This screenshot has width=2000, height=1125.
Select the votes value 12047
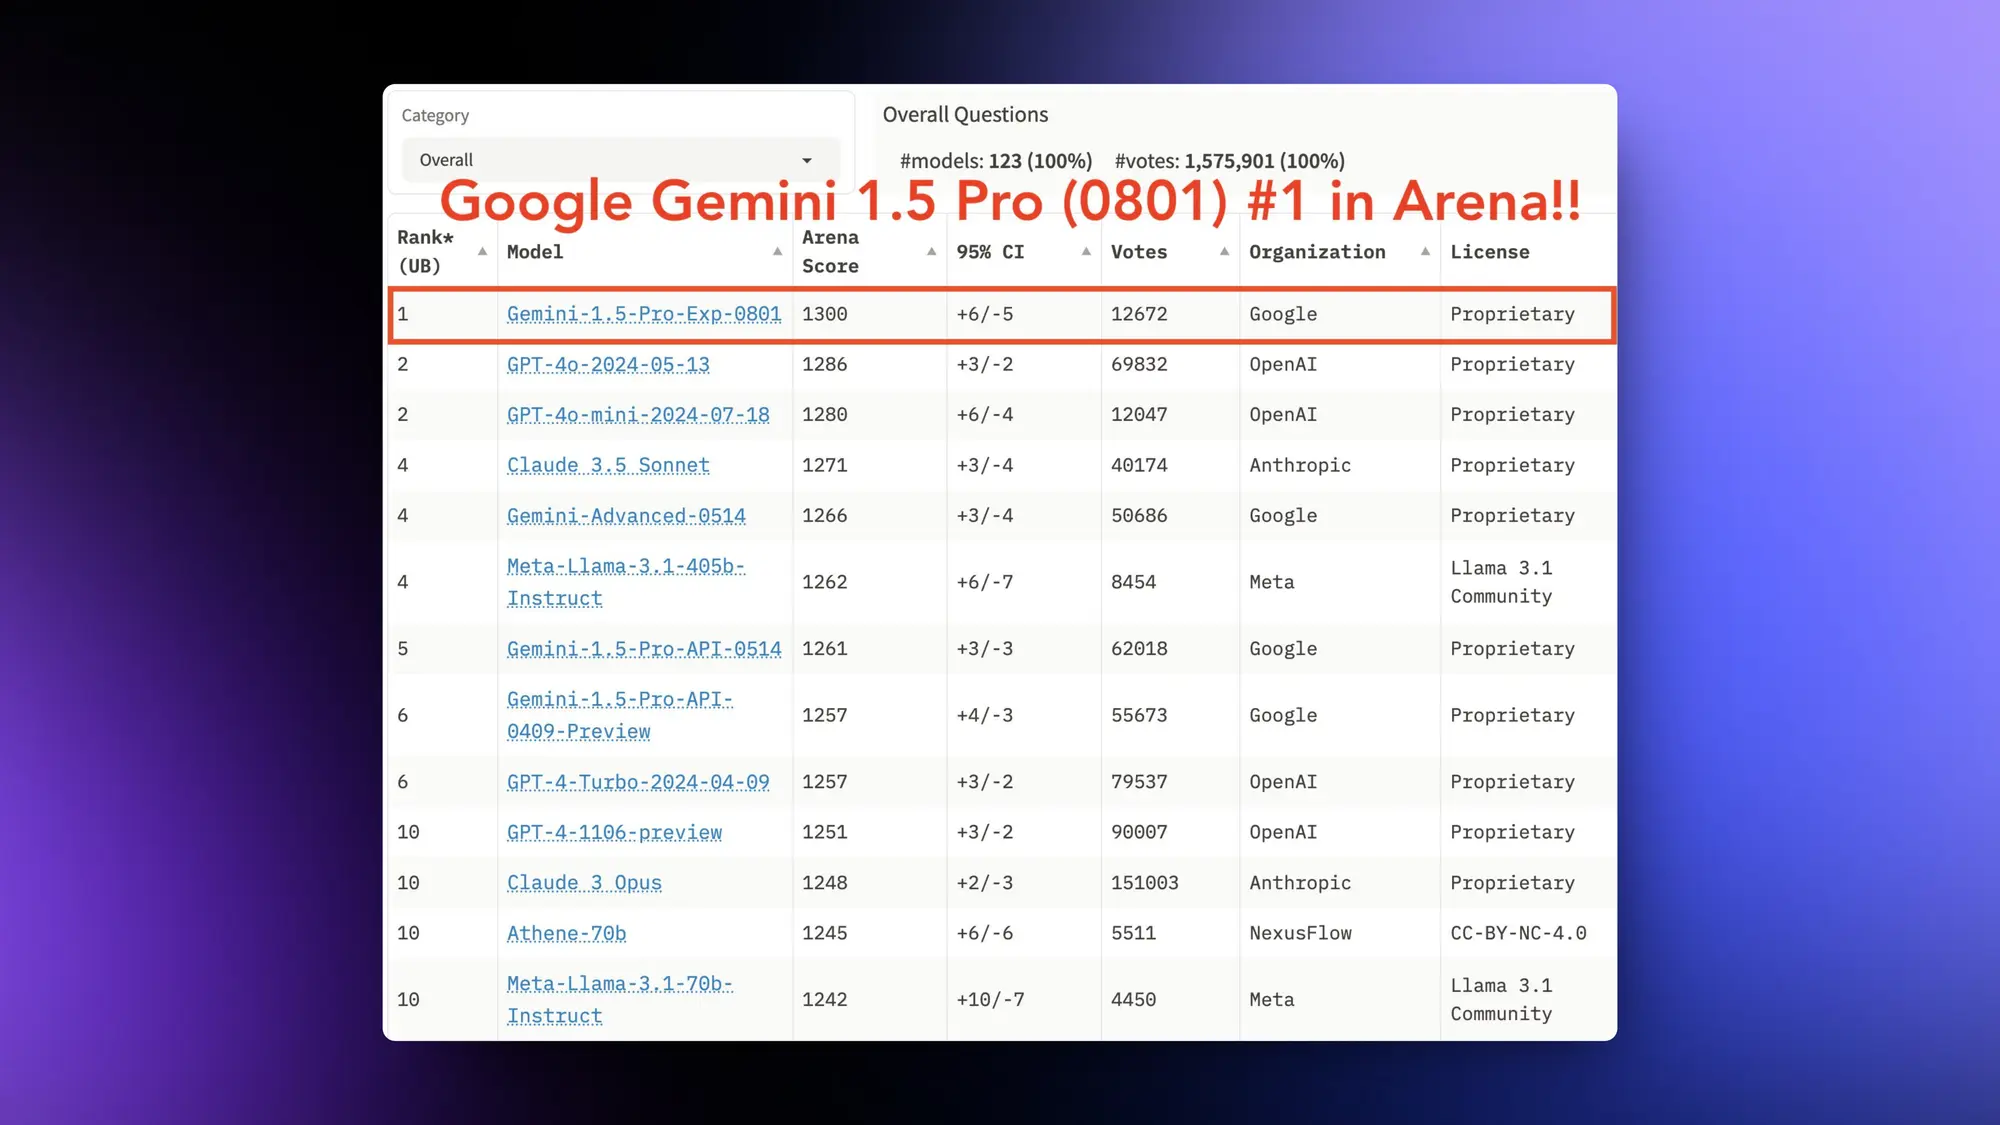pos(1139,414)
